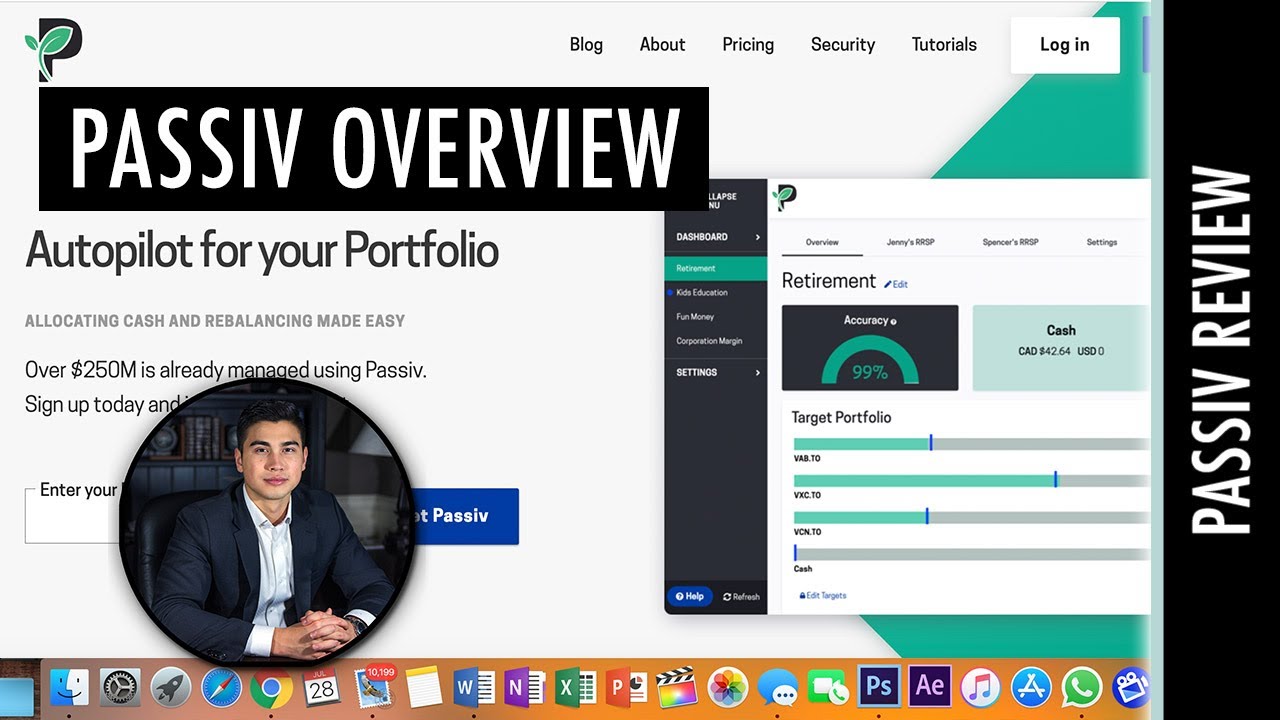Click the 99% accuracy gauge
Viewport: 1280px width, 720px height.
869,362
